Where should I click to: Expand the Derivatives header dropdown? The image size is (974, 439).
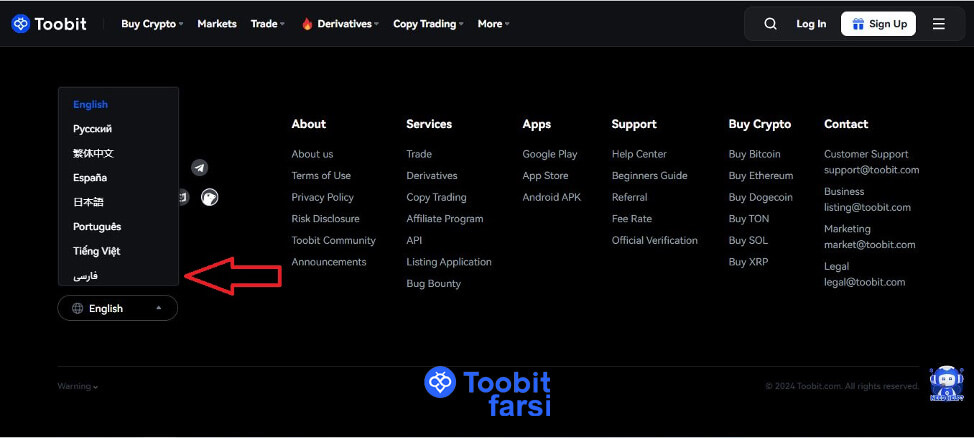[x=340, y=24]
